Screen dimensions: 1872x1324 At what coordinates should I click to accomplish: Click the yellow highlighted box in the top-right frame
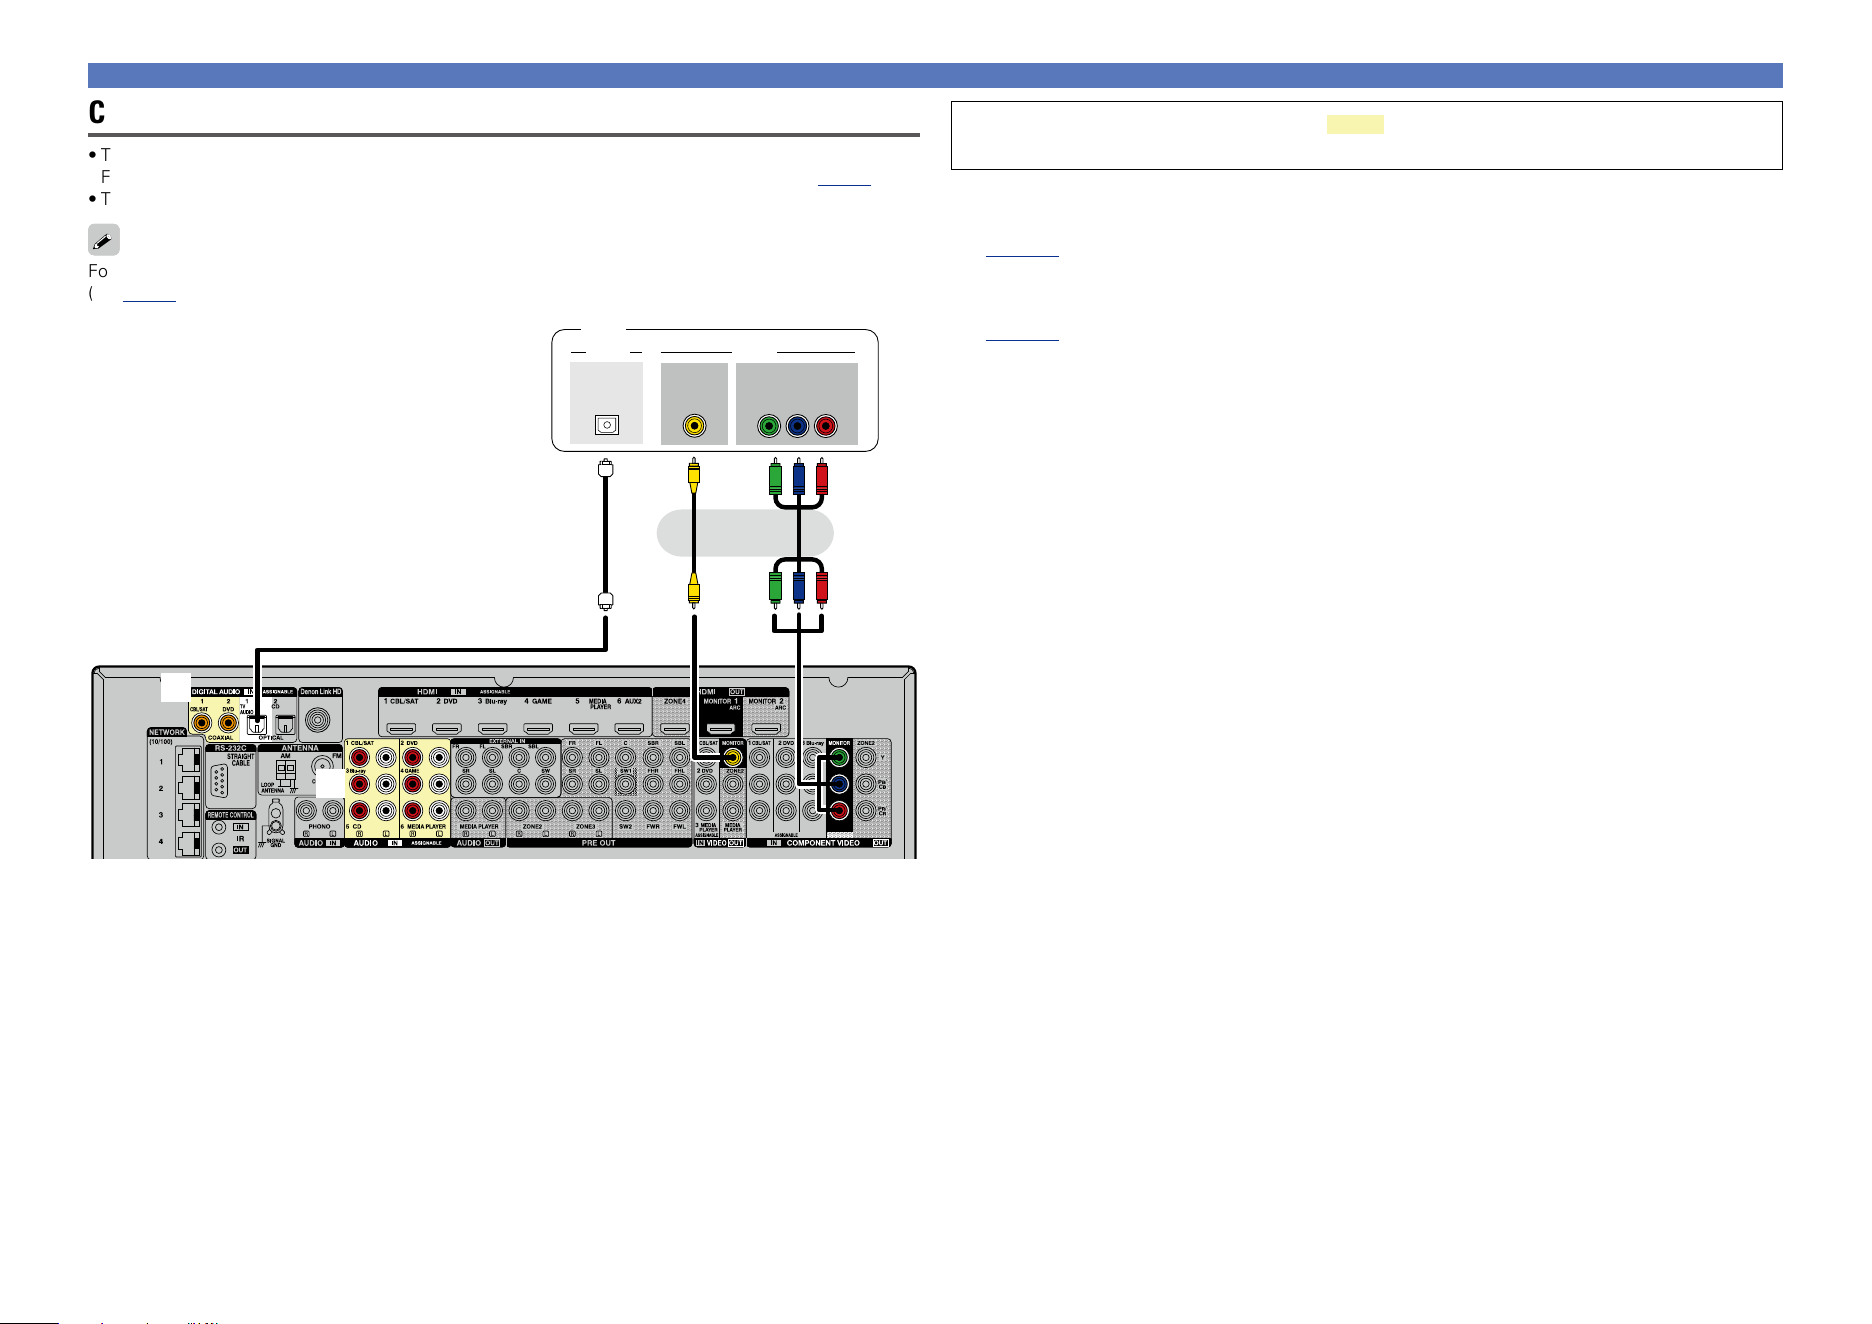[1355, 124]
